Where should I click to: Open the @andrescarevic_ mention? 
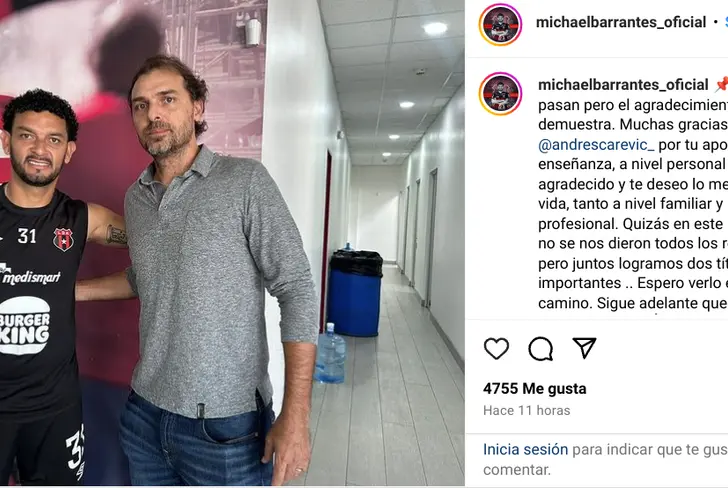(596, 145)
